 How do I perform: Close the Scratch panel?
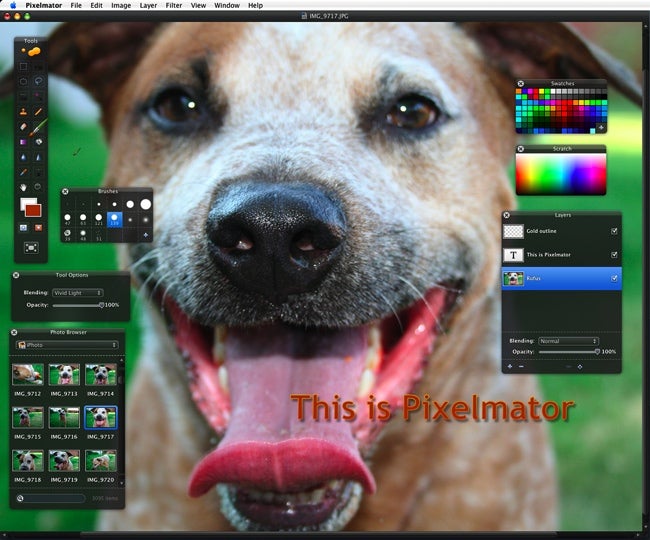(x=521, y=149)
